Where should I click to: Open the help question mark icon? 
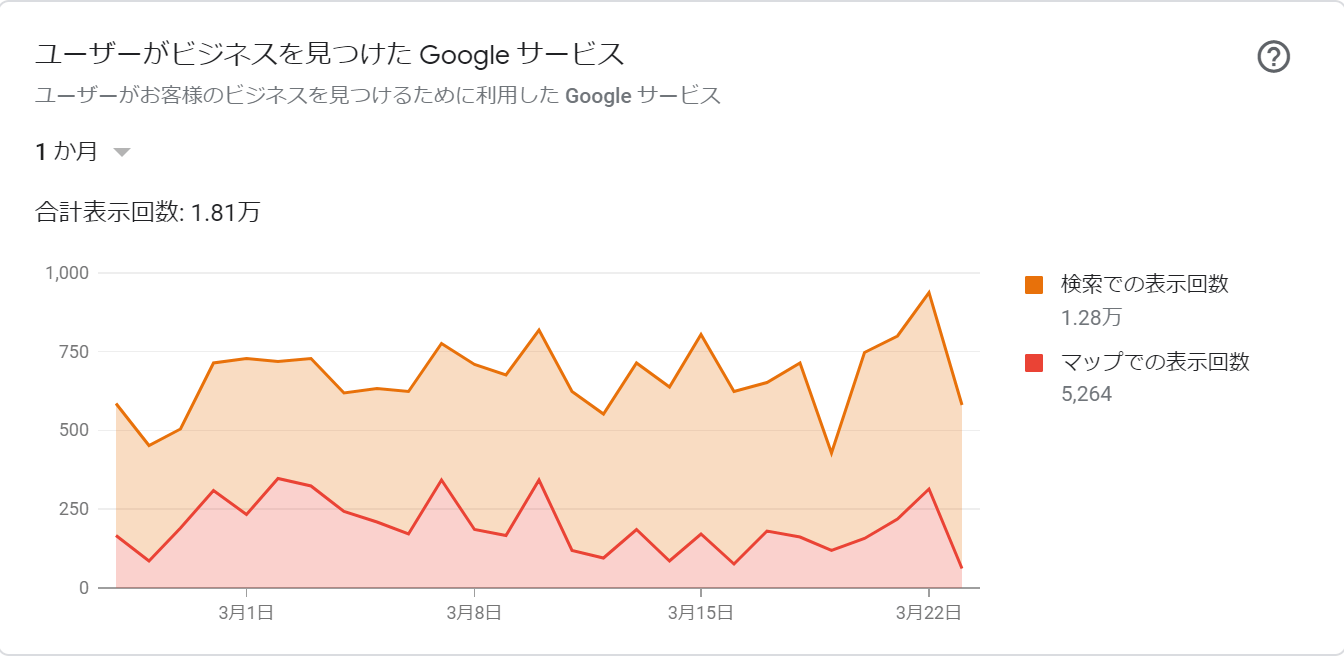pos(1273,57)
